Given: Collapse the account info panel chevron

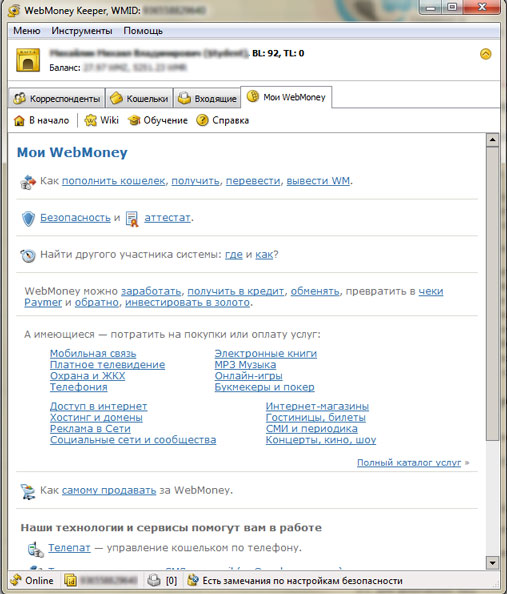Looking at the screenshot, I should (485, 54).
